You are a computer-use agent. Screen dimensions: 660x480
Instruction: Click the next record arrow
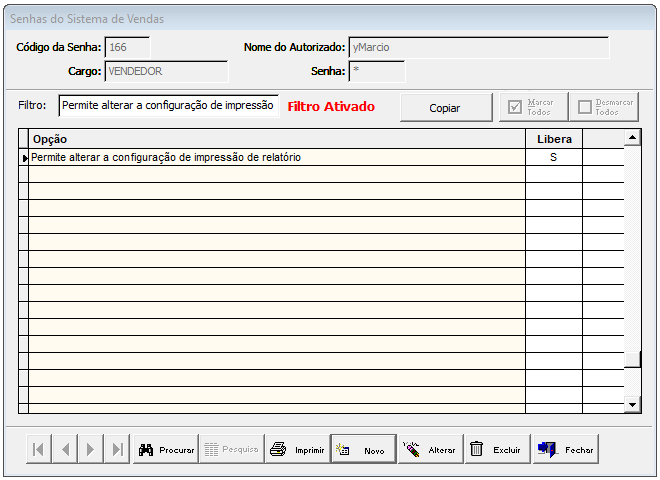click(91, 450)
